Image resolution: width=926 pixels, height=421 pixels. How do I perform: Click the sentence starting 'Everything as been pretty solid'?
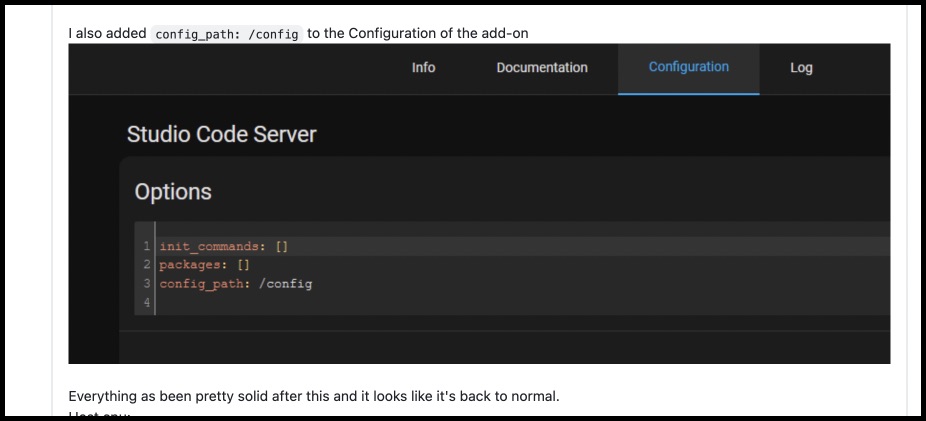click(x=314, y=396)
